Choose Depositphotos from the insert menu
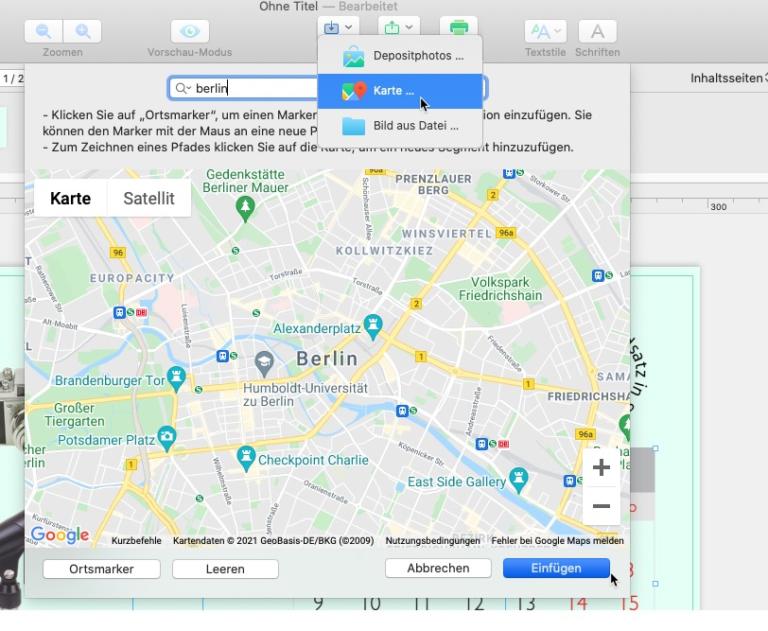This screenshot has width=768, height=631. coord(400,56)
